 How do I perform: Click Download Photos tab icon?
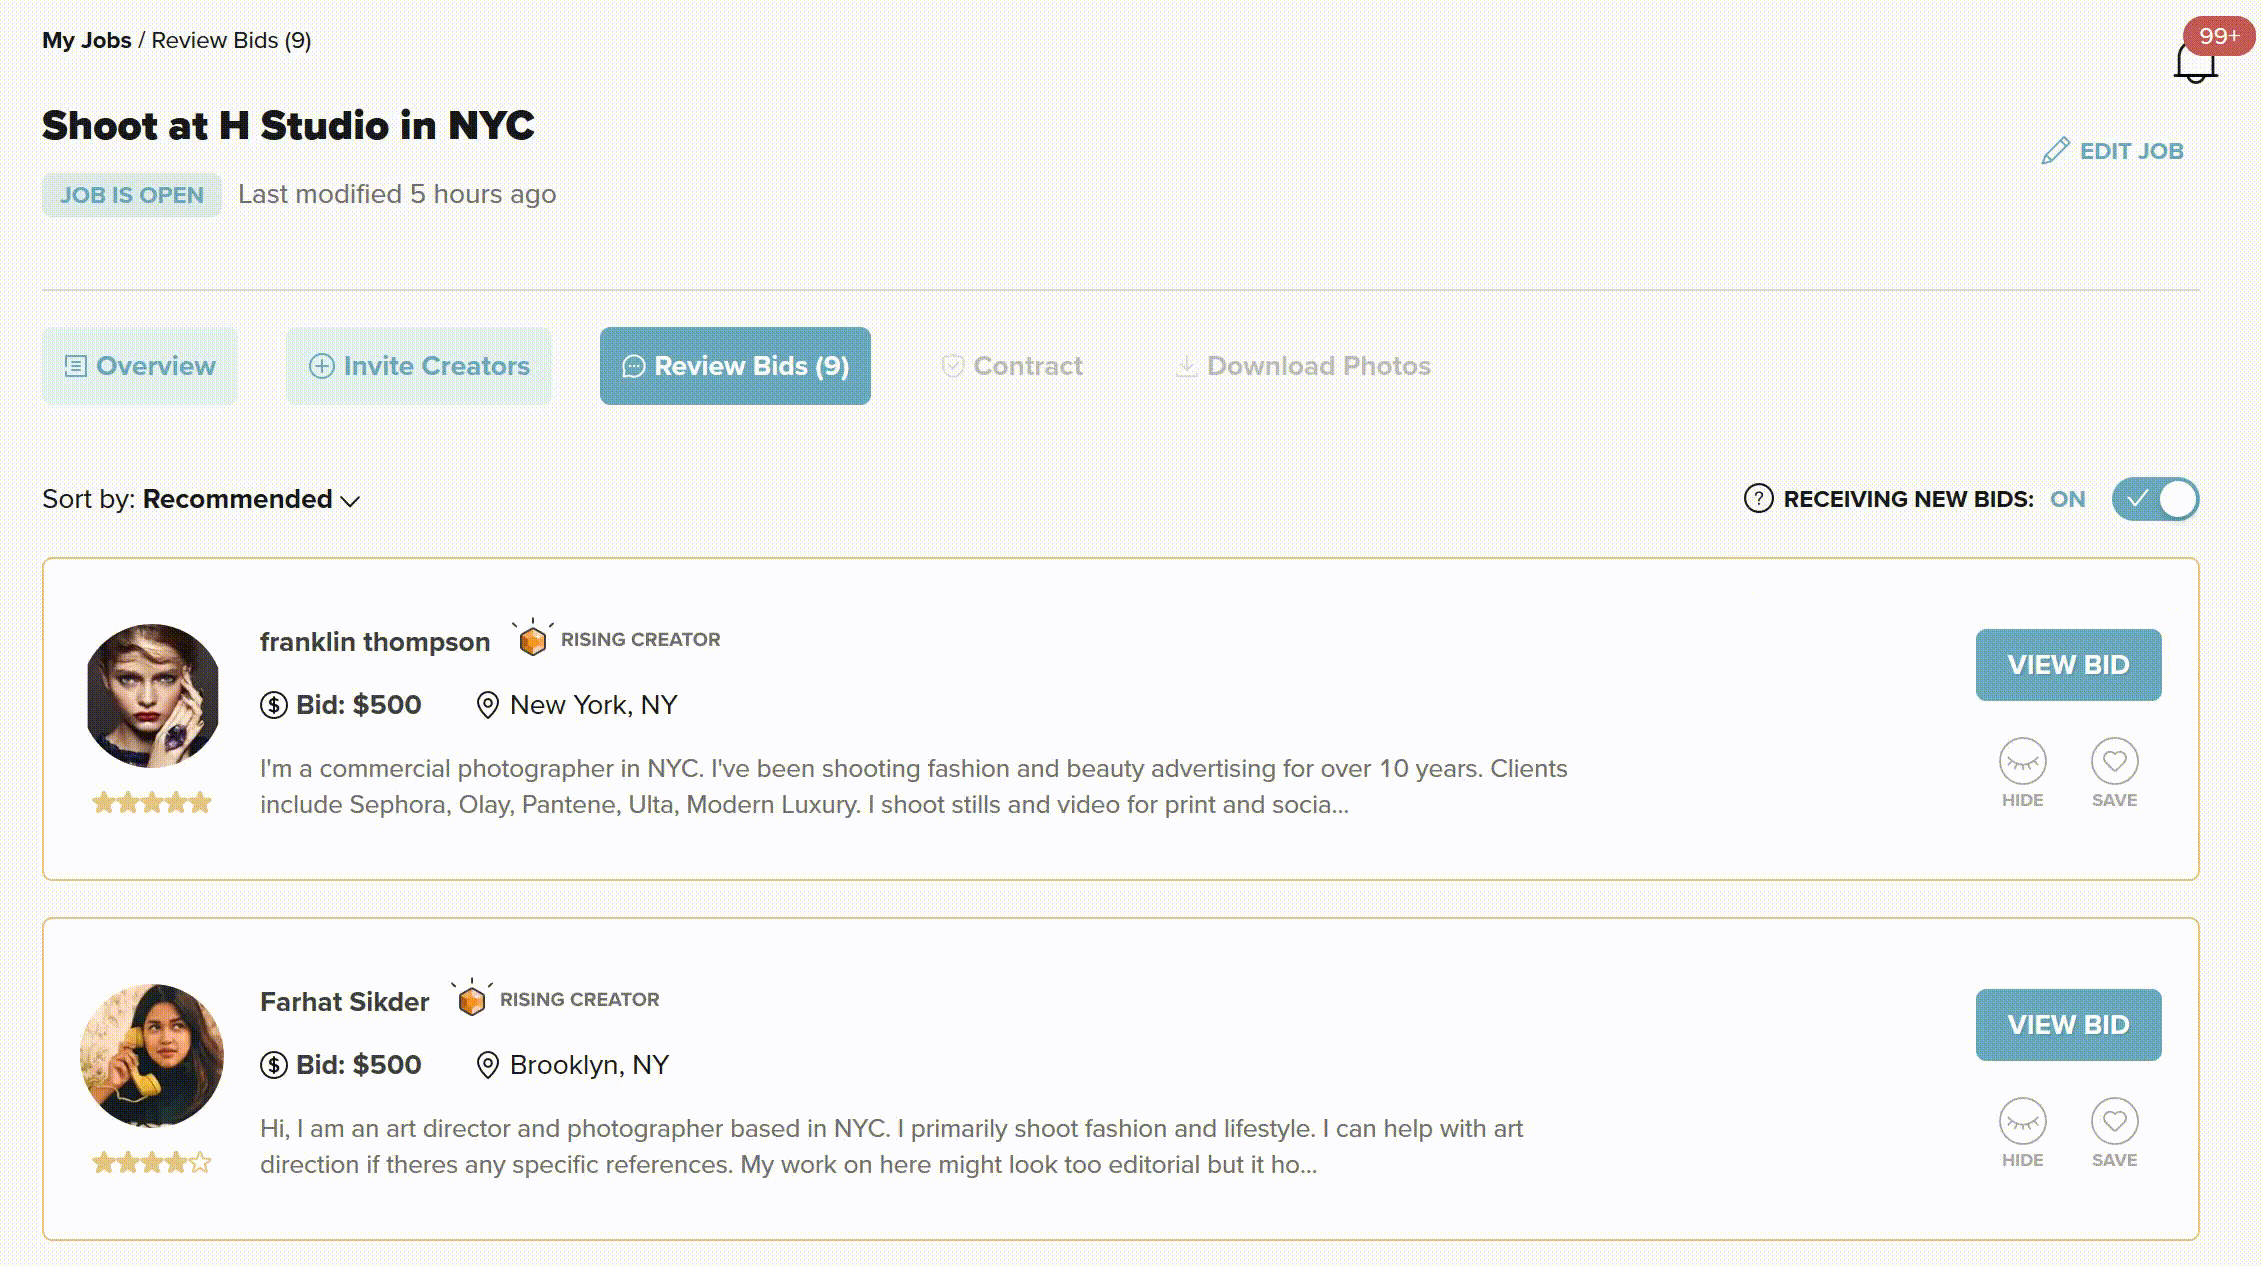pyautogui.click(x=1185, y=365)
